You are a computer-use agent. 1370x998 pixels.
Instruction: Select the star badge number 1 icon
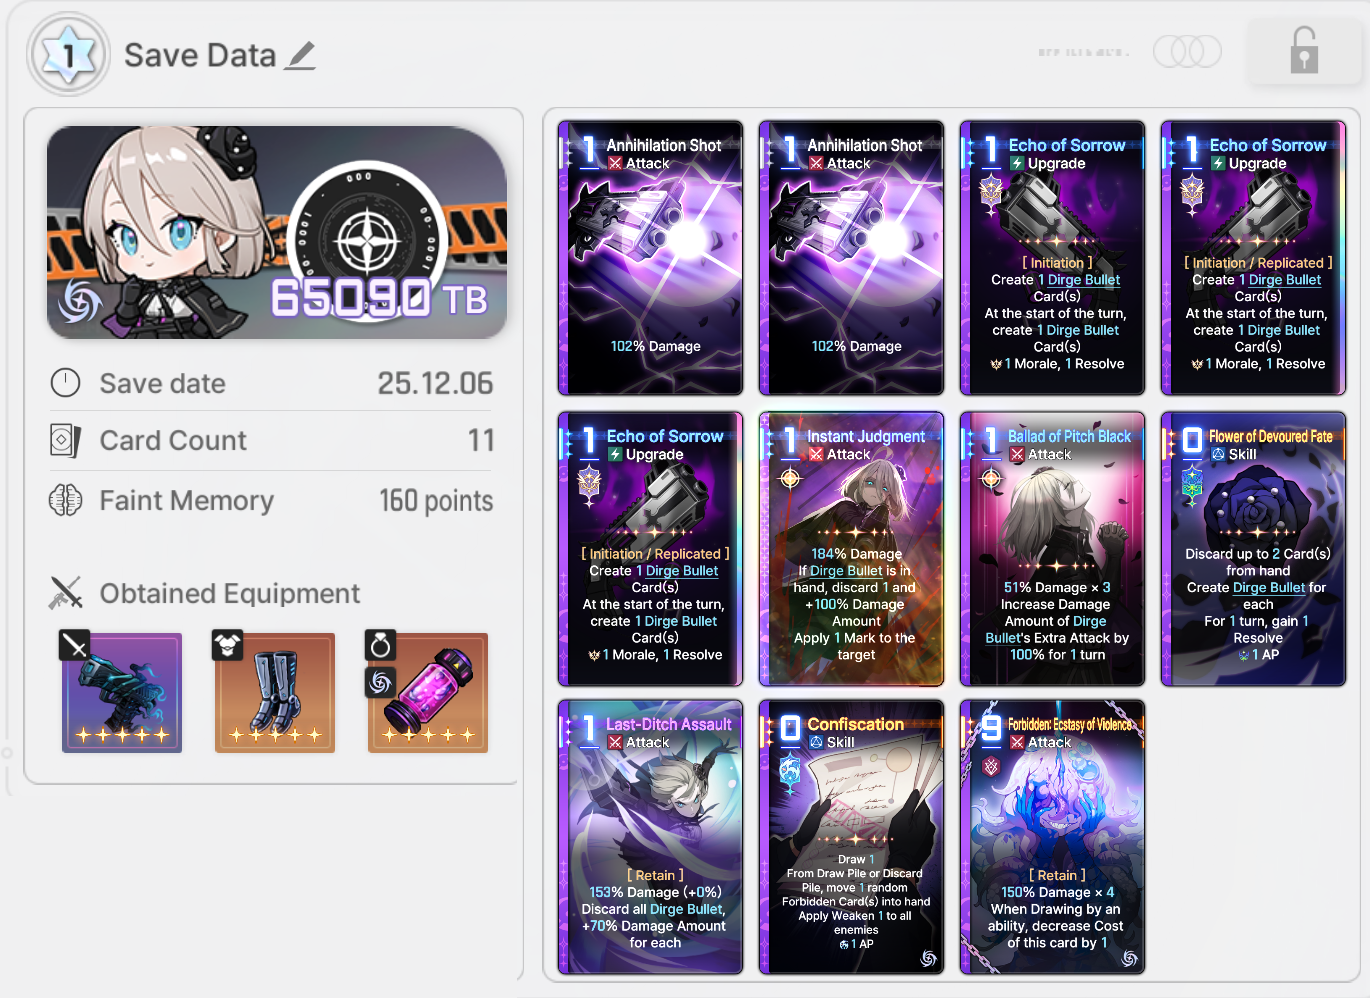pos(69,54)
